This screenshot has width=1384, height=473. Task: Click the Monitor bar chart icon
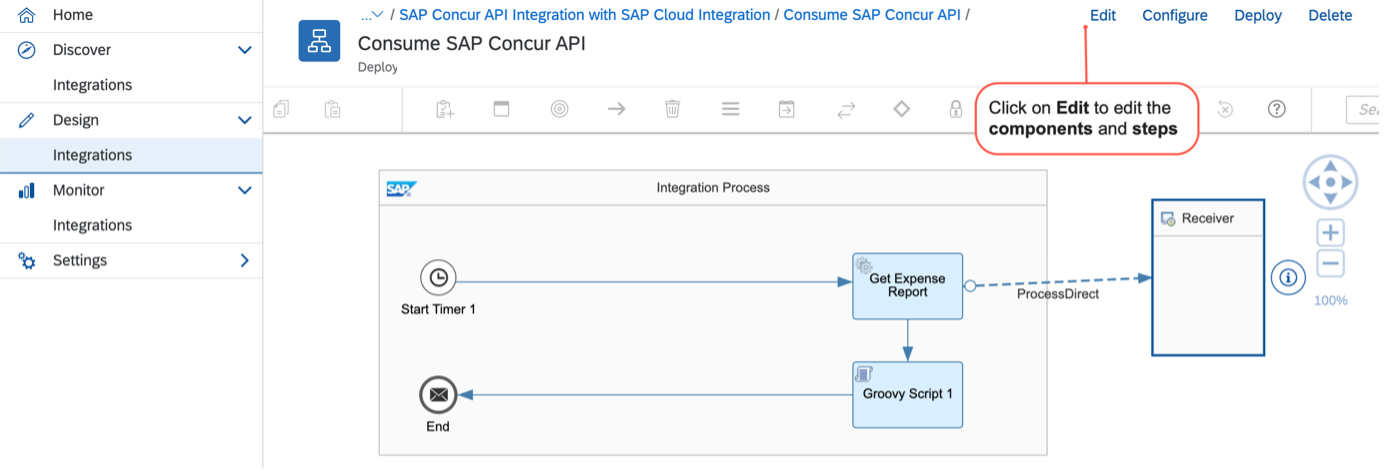click(x=27, y=190)
